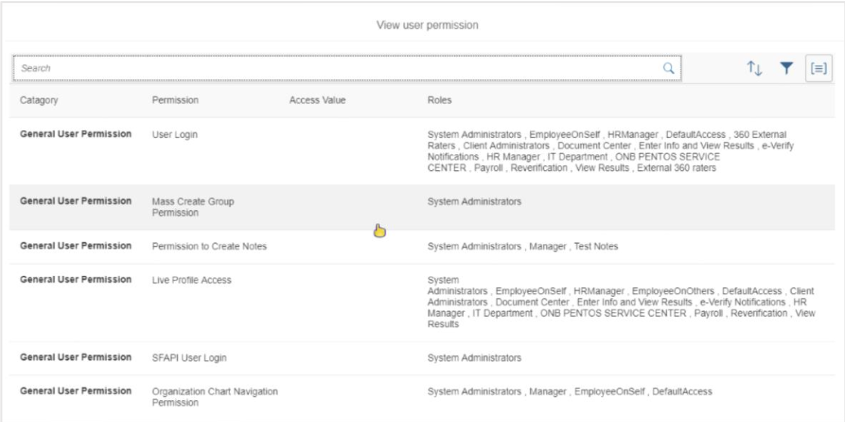The height and width of the screenshot is (422, 845).
Task: Click the roles list for User Login
Action: [x=610, y=151]
